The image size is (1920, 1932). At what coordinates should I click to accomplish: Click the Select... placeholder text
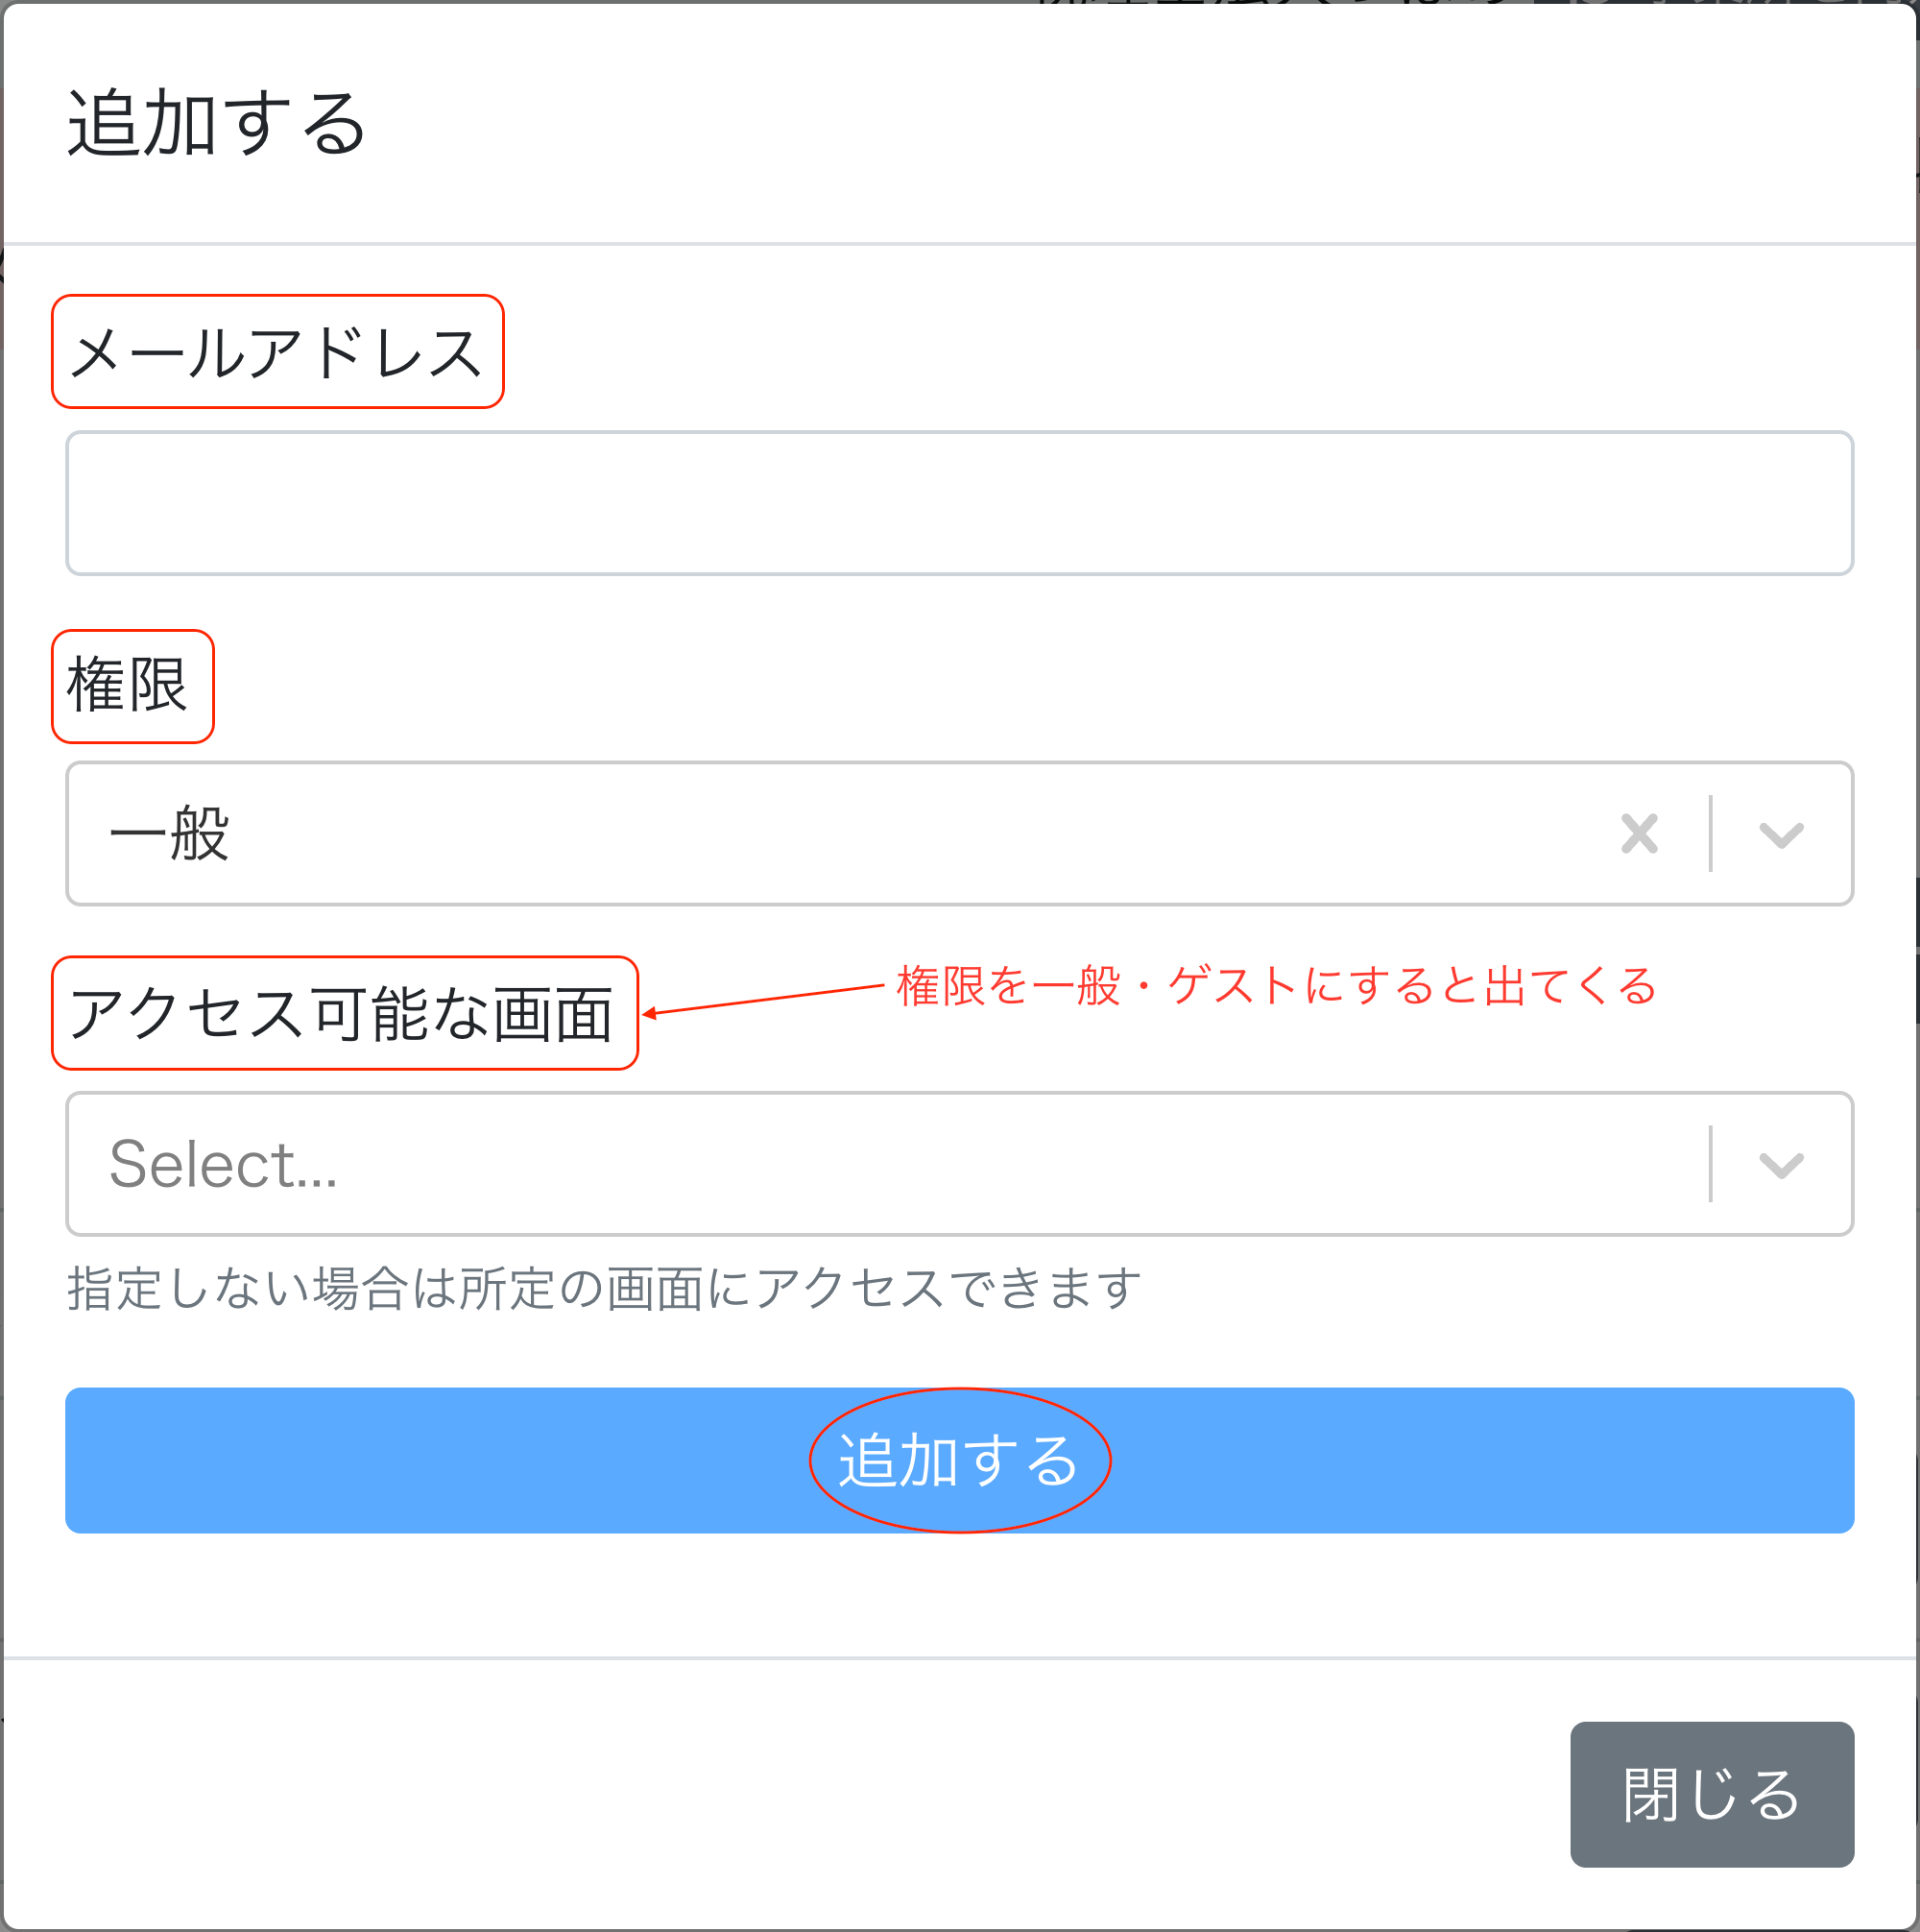point(223,1165)
